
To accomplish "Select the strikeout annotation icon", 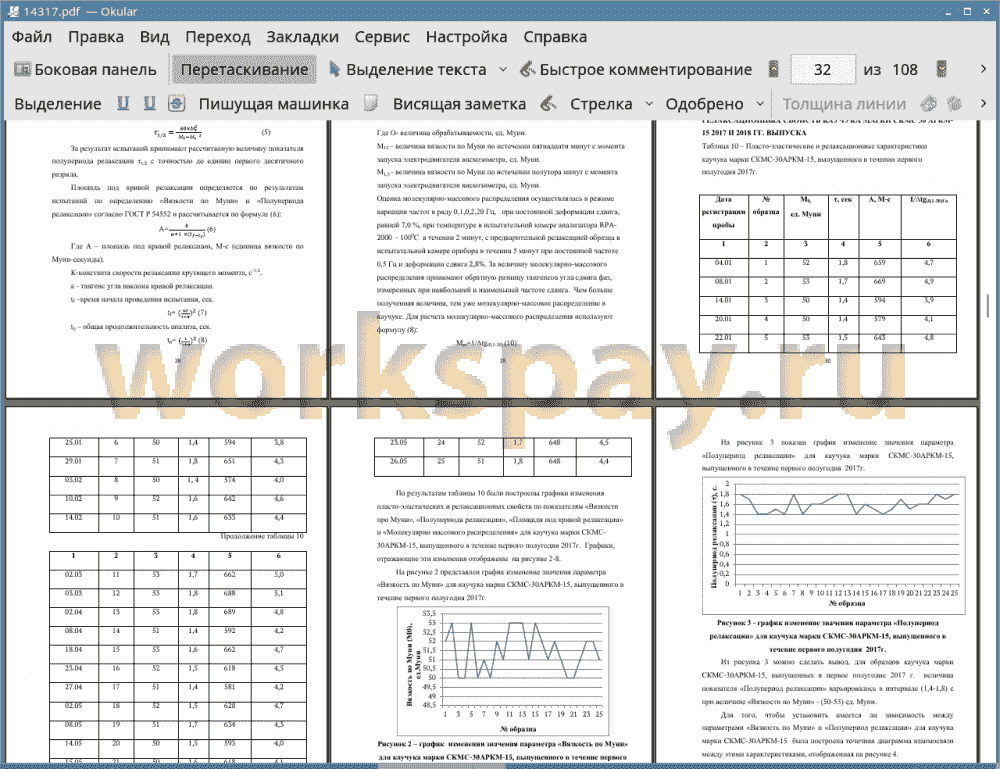I will tap(177, 103).
